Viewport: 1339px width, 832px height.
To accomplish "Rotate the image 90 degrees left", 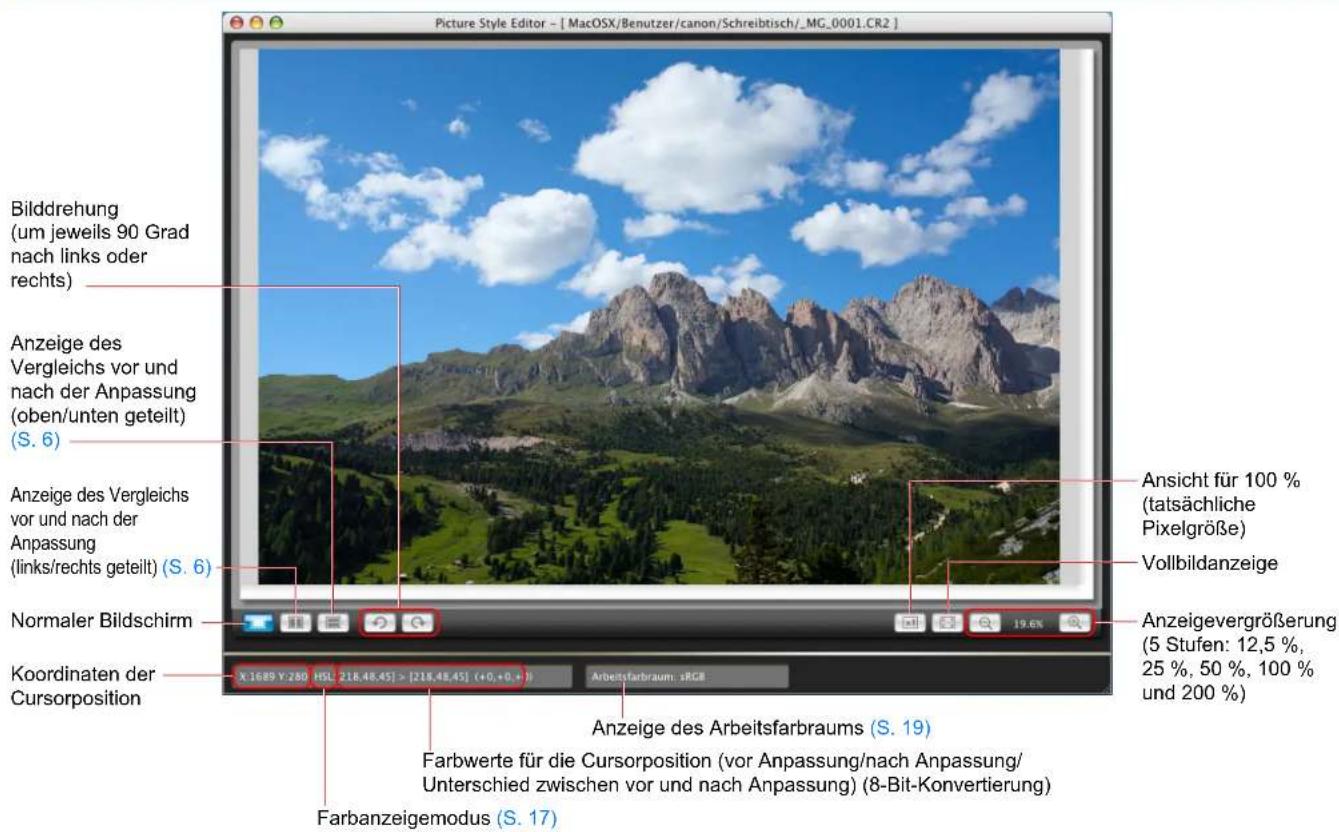I will pos(381,622).
